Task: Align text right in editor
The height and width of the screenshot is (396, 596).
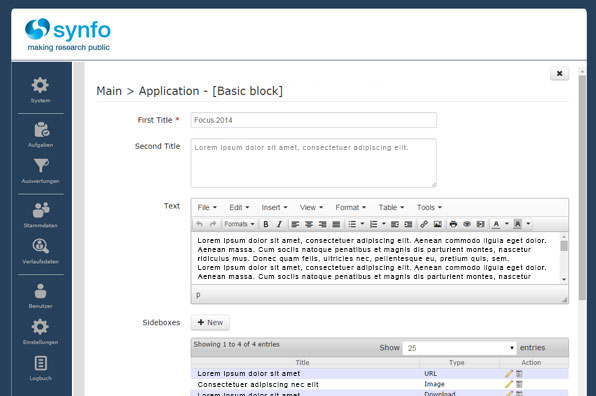Action: [x=323, y=224]
